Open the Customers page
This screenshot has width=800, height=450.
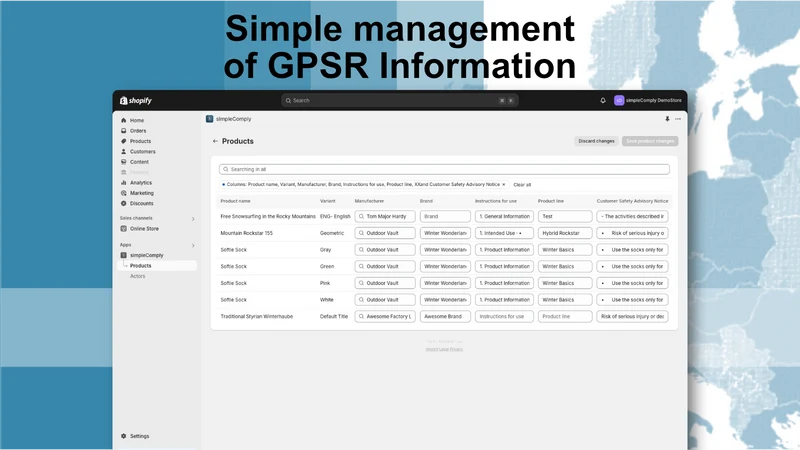coord(142,152)
